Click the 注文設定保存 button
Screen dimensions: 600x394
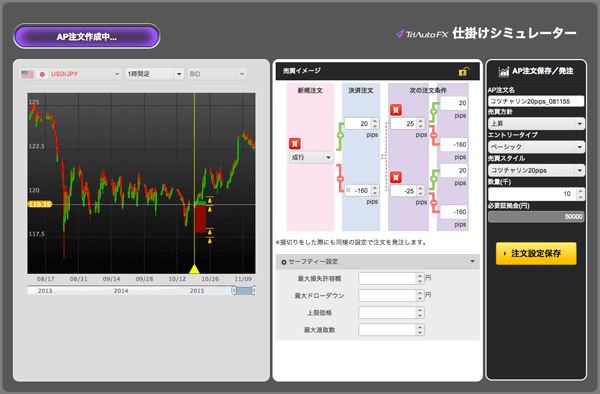536,253
